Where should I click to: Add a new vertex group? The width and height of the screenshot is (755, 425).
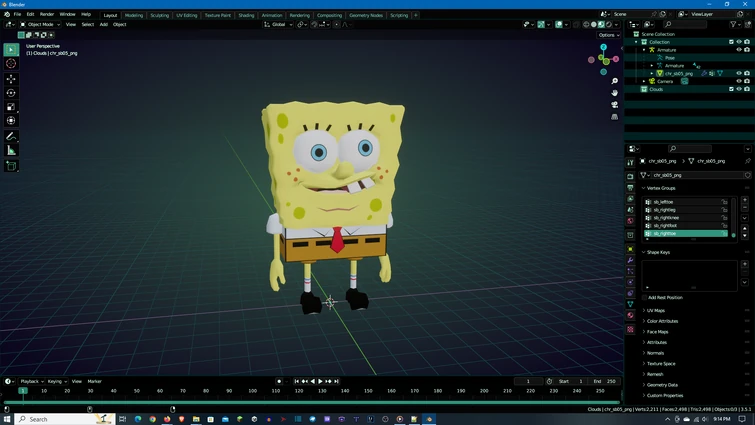[745, 200]
